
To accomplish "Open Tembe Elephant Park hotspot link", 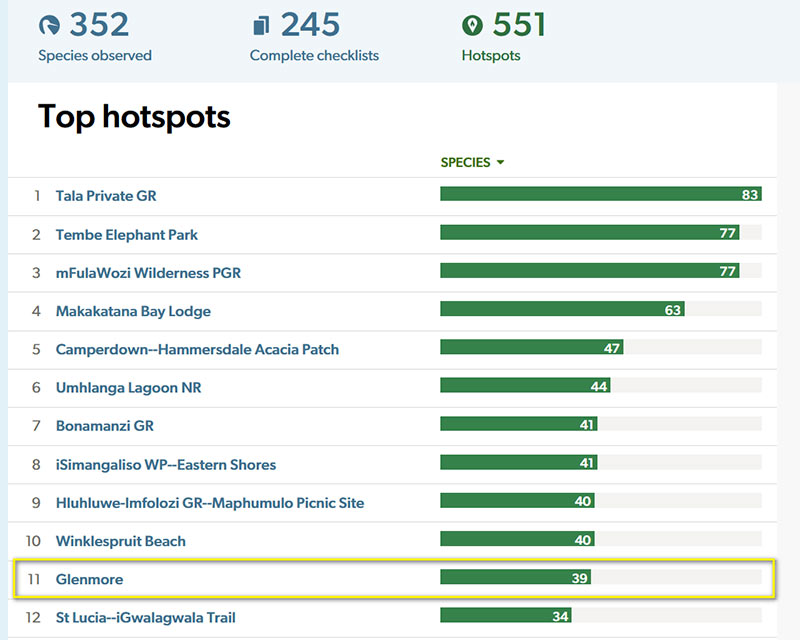I will (127, 235).
